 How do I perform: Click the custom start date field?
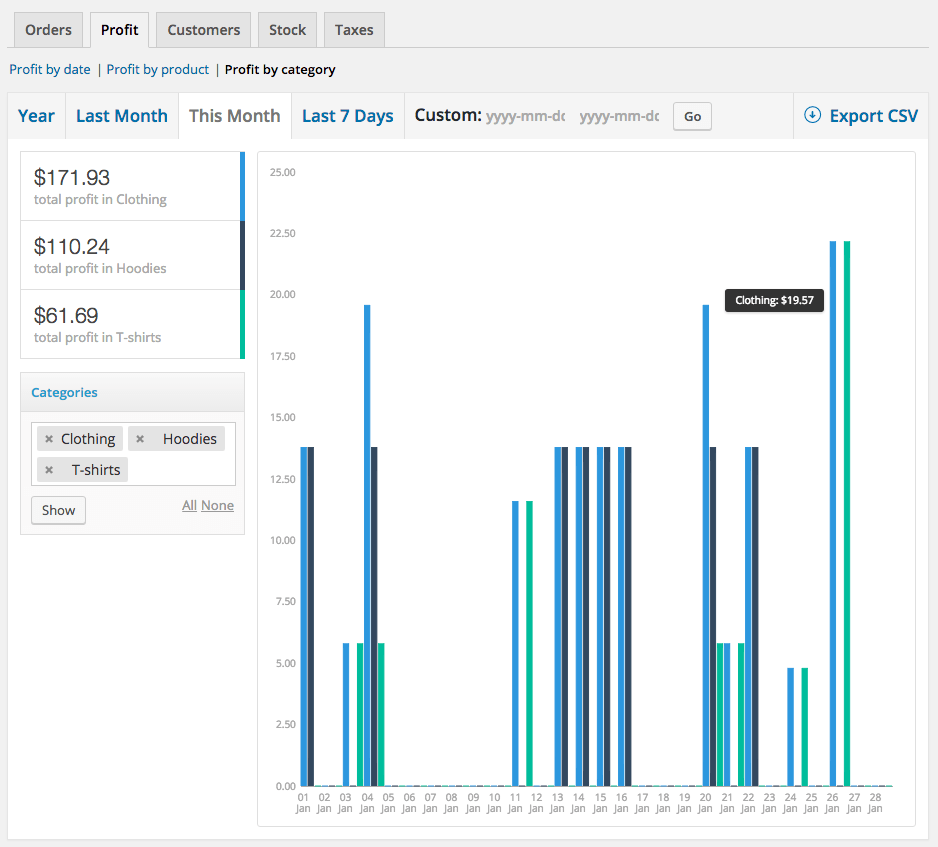click(x=526, y=117)
